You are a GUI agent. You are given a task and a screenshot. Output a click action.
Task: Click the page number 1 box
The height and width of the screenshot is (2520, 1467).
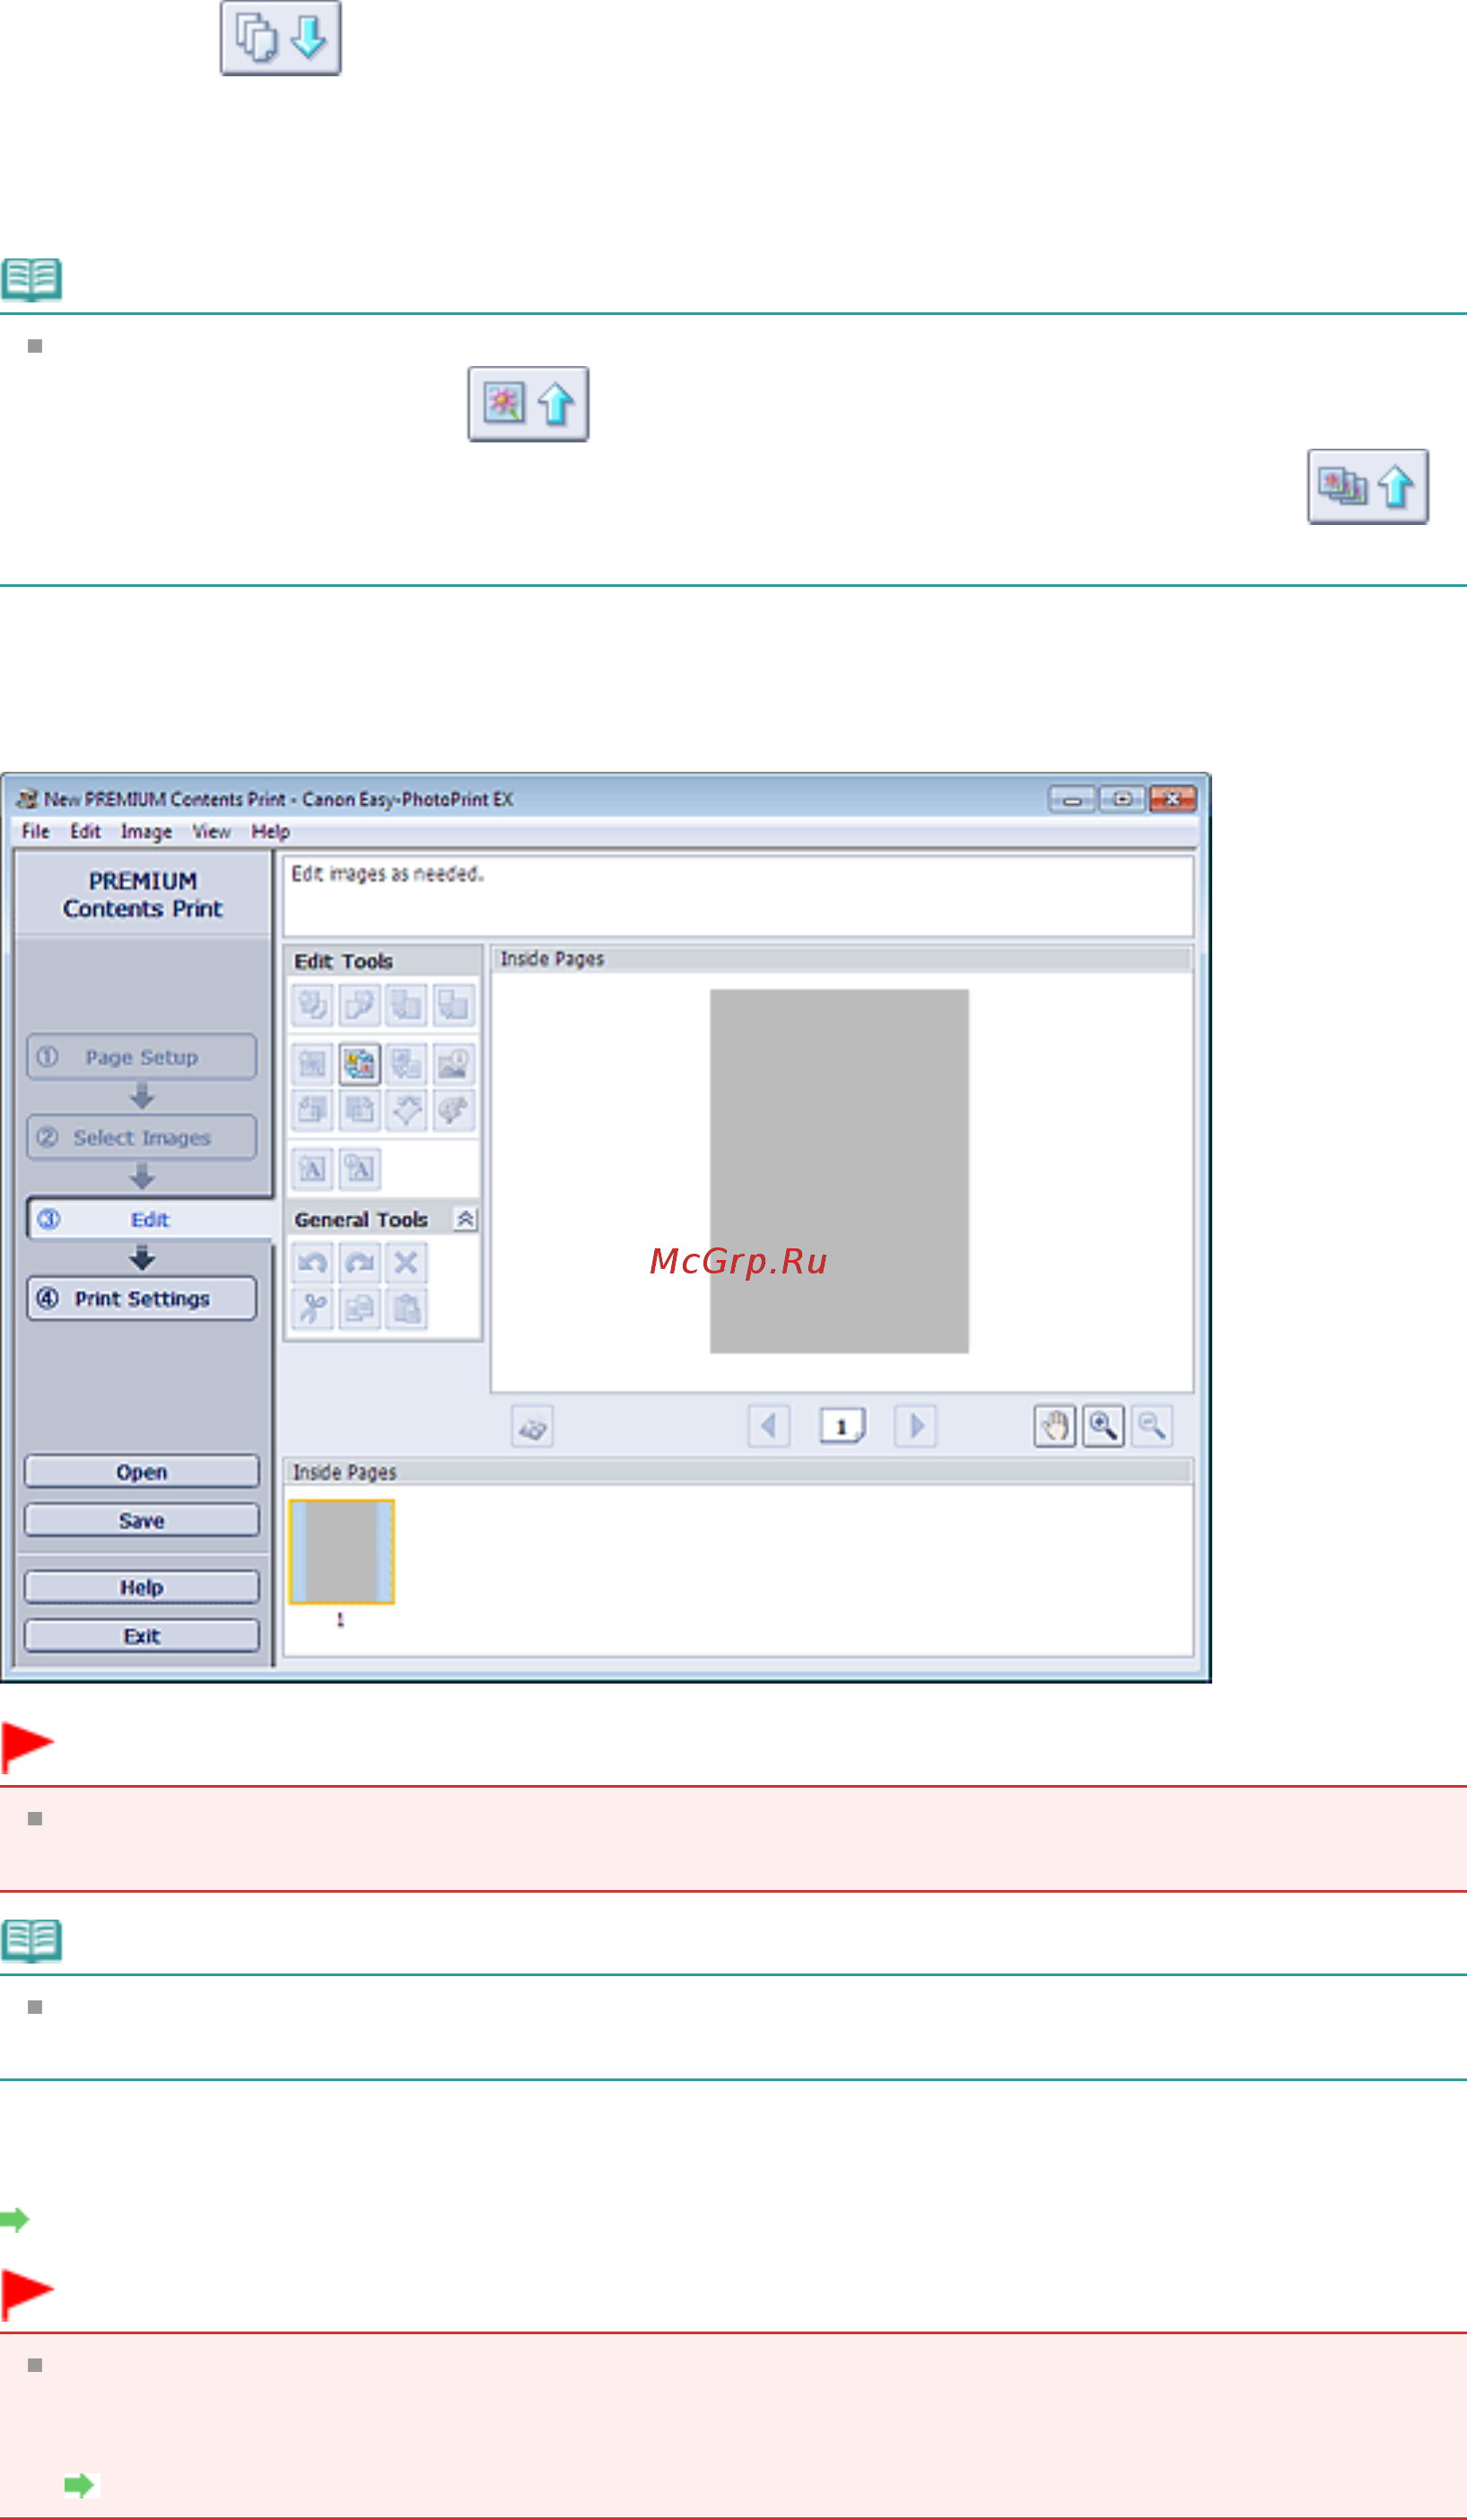842,1426
